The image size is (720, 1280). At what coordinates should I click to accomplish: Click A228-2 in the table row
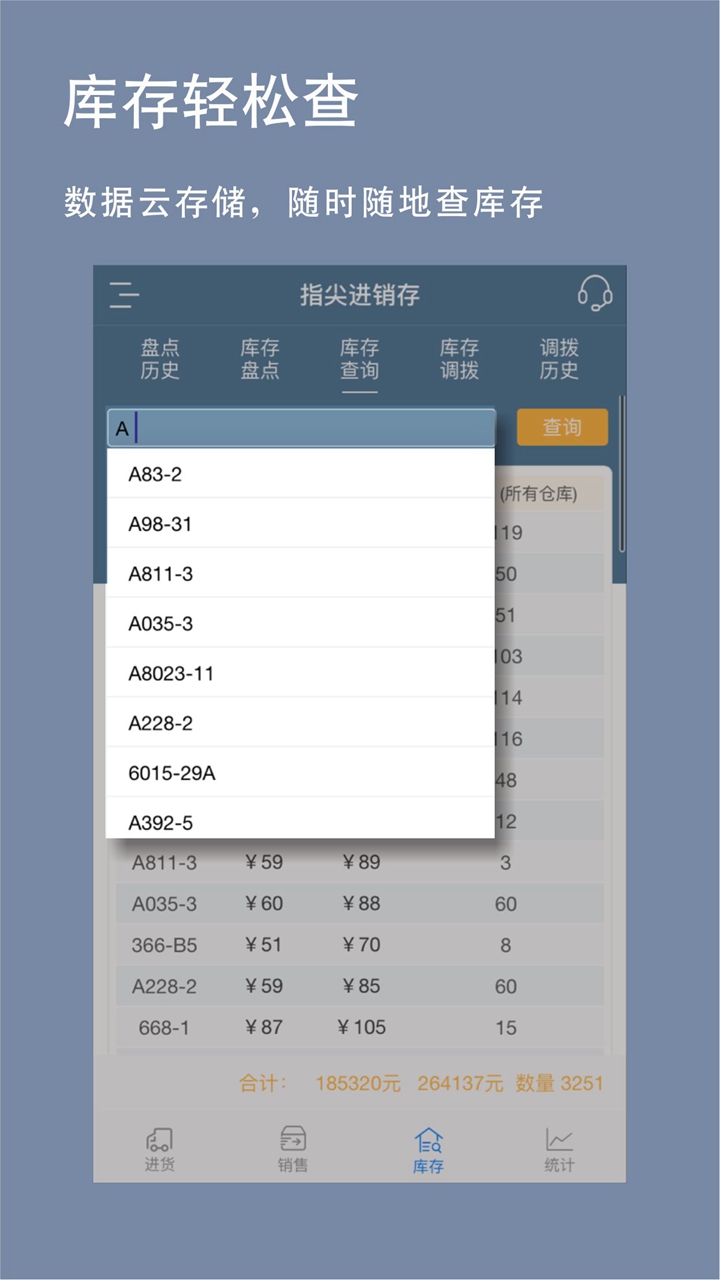164,986
